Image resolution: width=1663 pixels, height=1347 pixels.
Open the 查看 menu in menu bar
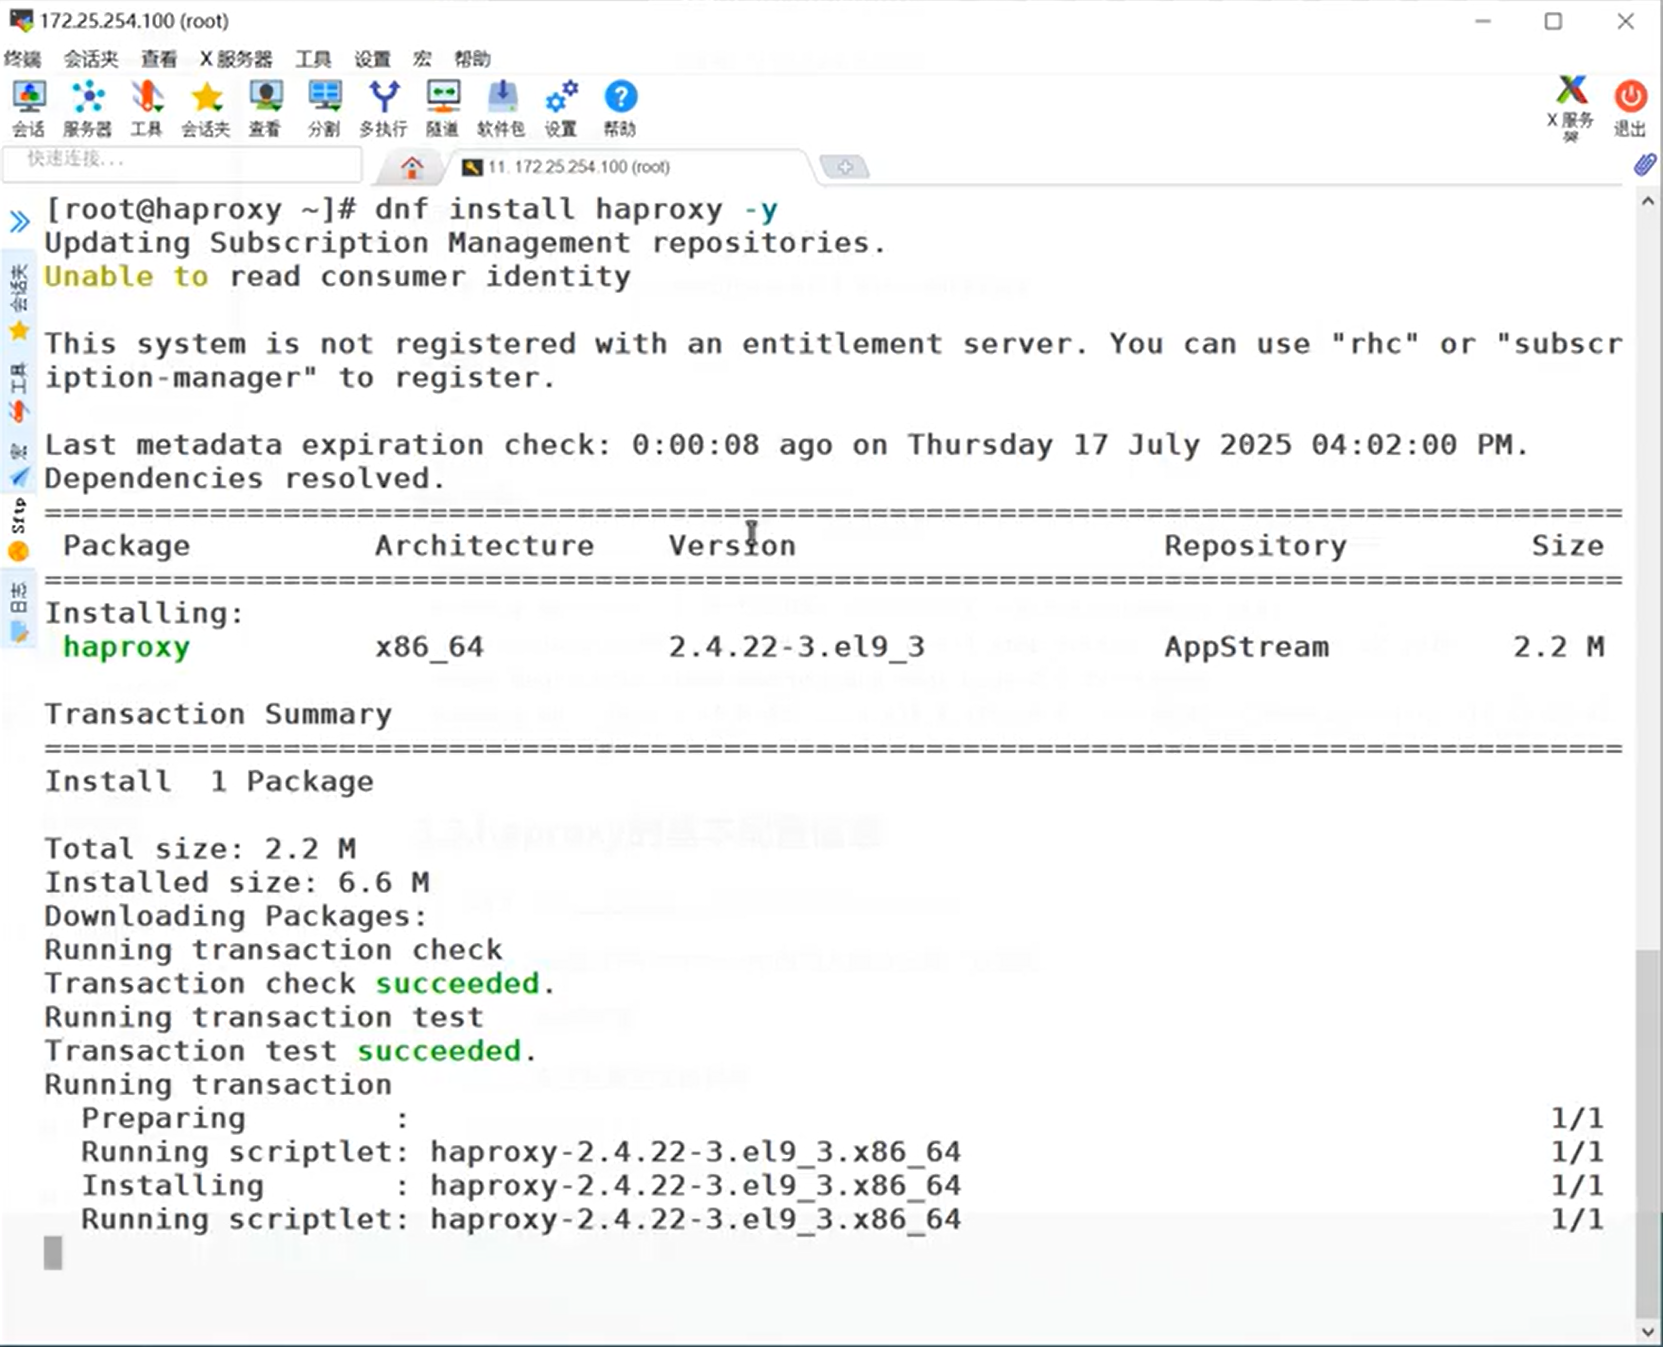point(158,59)
